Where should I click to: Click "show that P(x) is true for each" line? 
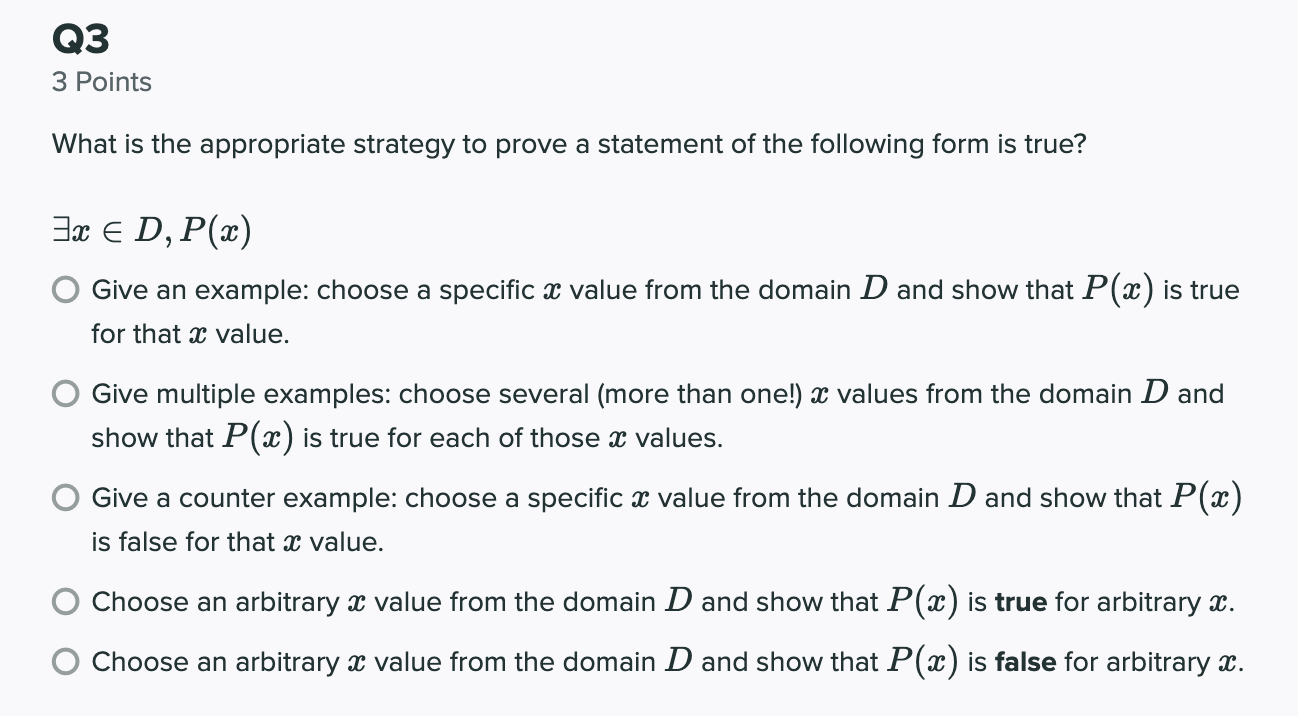click(x=406, y=437)
